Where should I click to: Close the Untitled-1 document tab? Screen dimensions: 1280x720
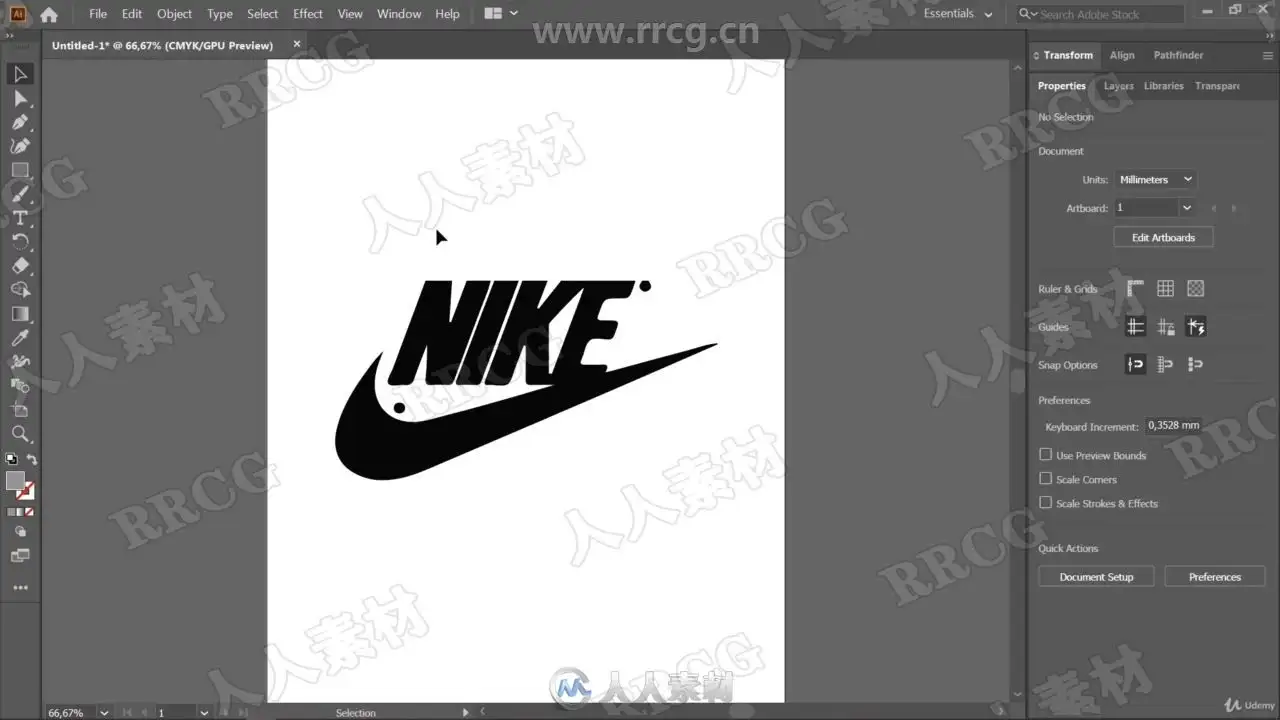[x=297, y=45]
